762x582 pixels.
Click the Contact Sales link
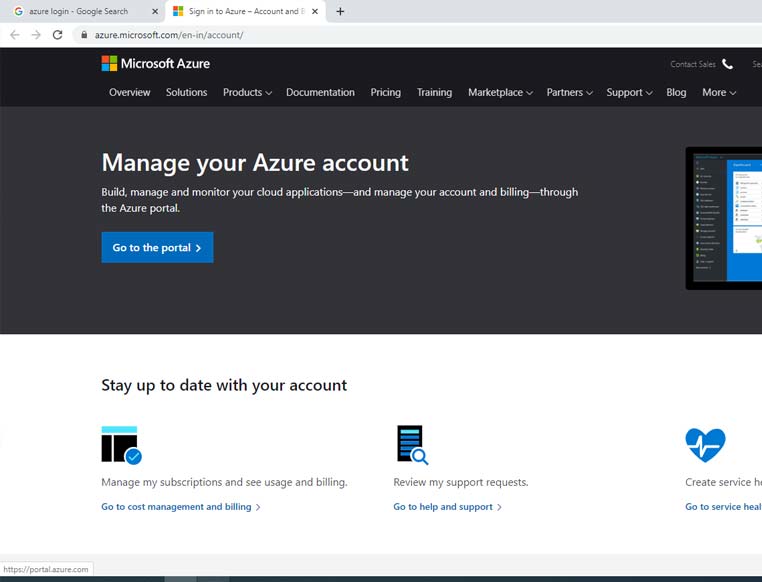(693, 64)
